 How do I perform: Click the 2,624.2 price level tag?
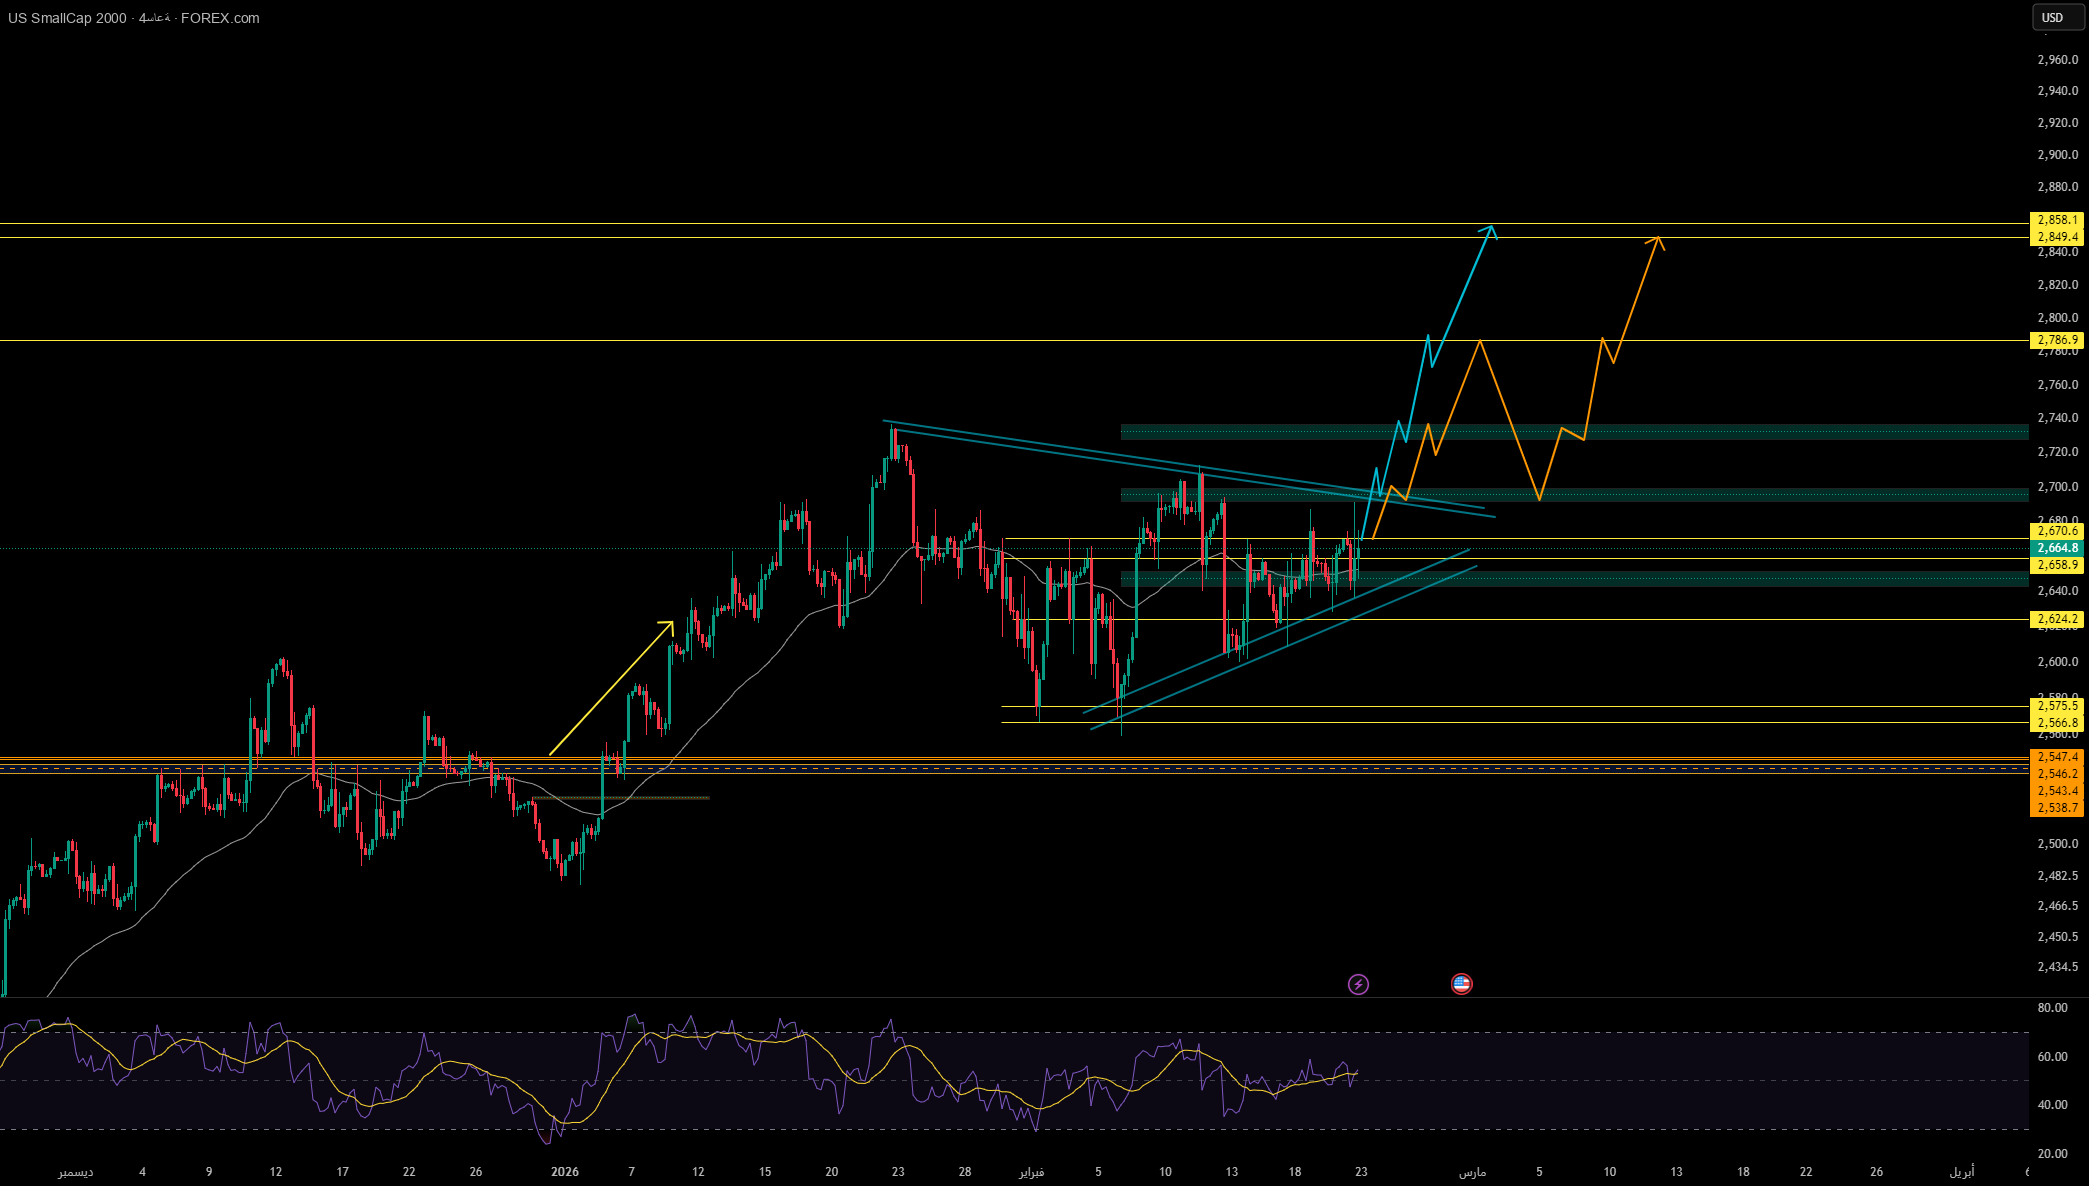click(x=2056, y=619)
